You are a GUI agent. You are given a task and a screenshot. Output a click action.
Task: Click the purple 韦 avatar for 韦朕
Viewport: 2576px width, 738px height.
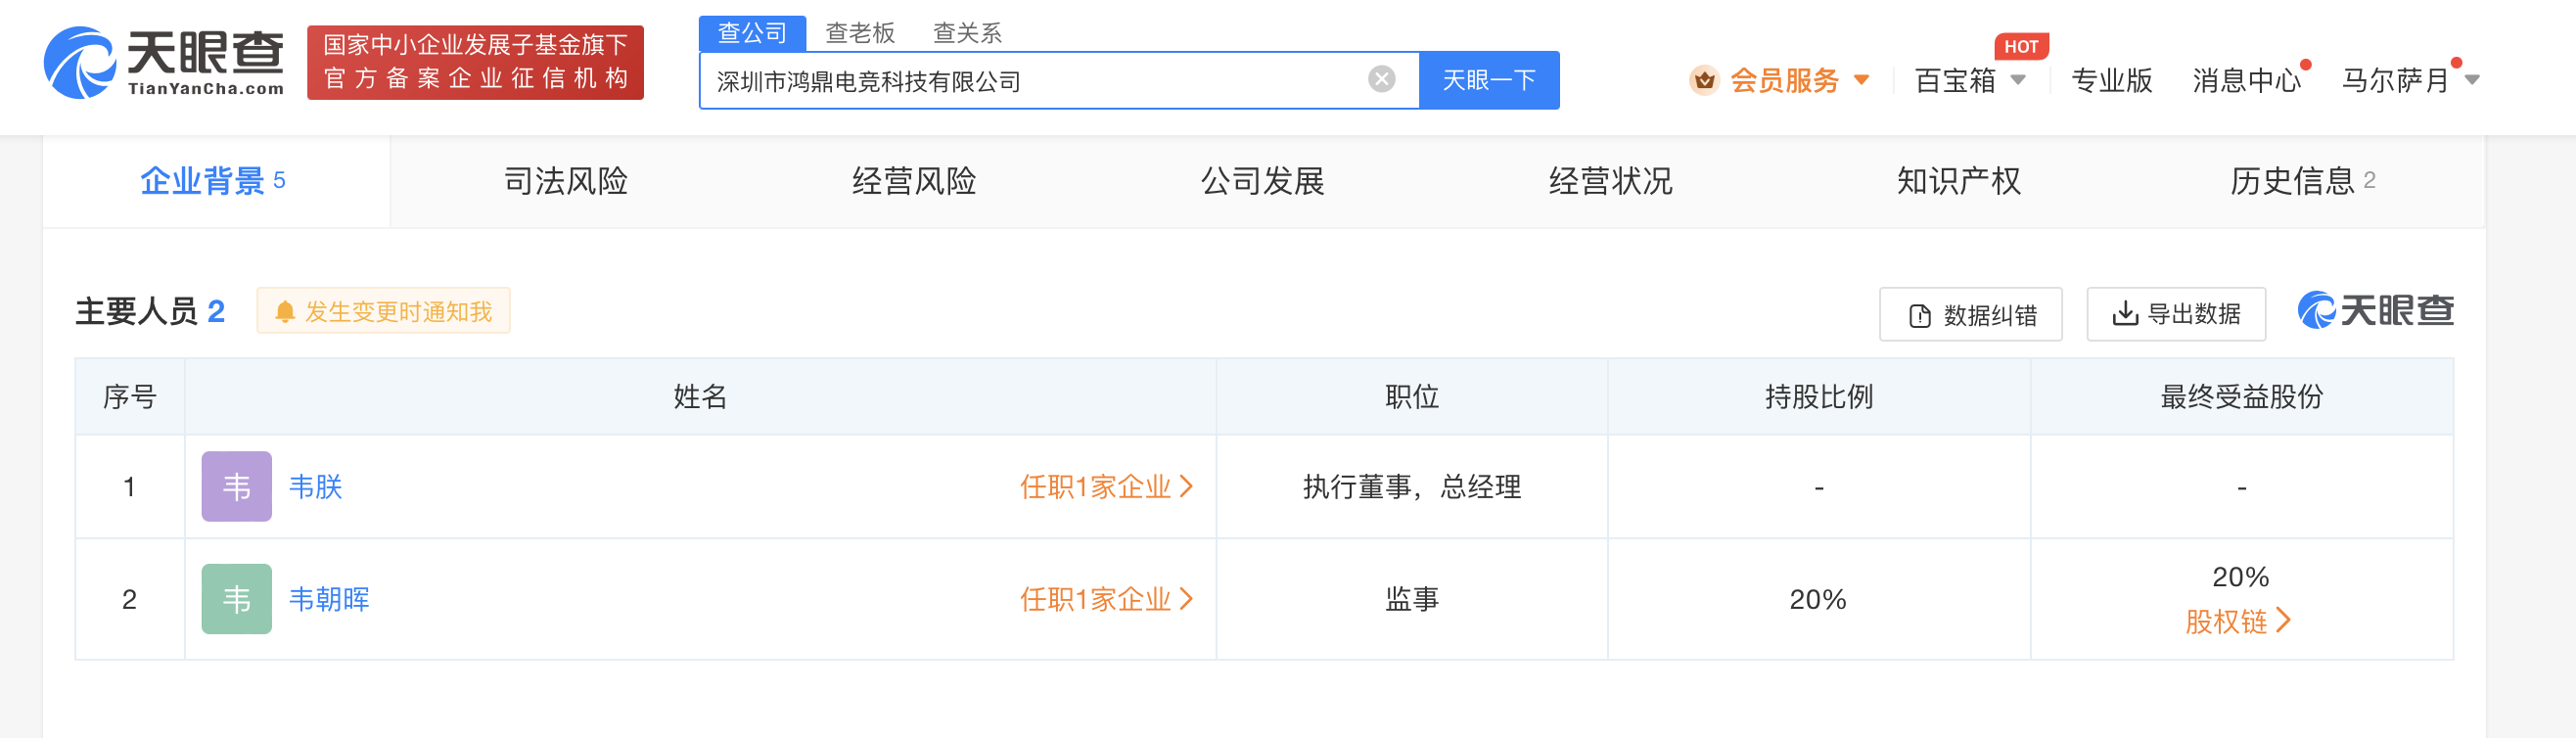point(237,486)
